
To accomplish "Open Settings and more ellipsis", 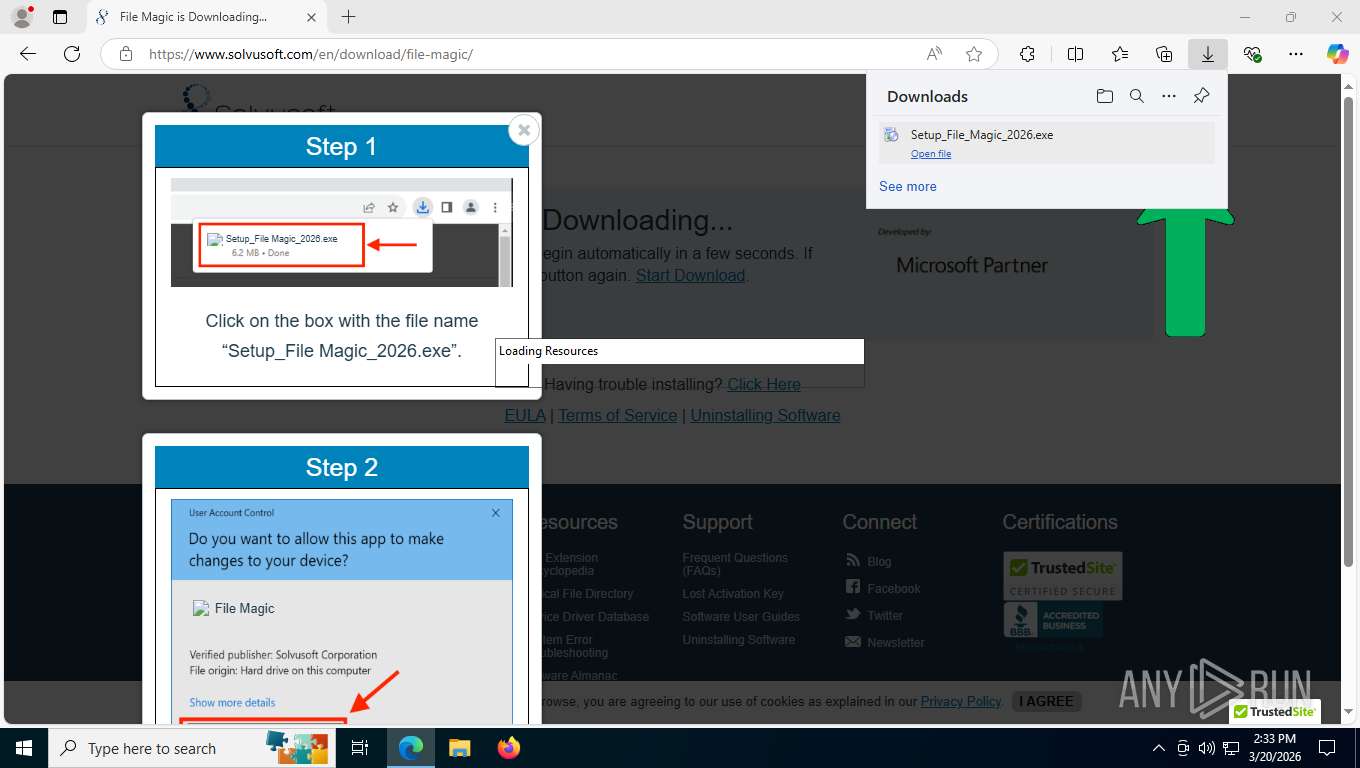I will coord(1296,54).
